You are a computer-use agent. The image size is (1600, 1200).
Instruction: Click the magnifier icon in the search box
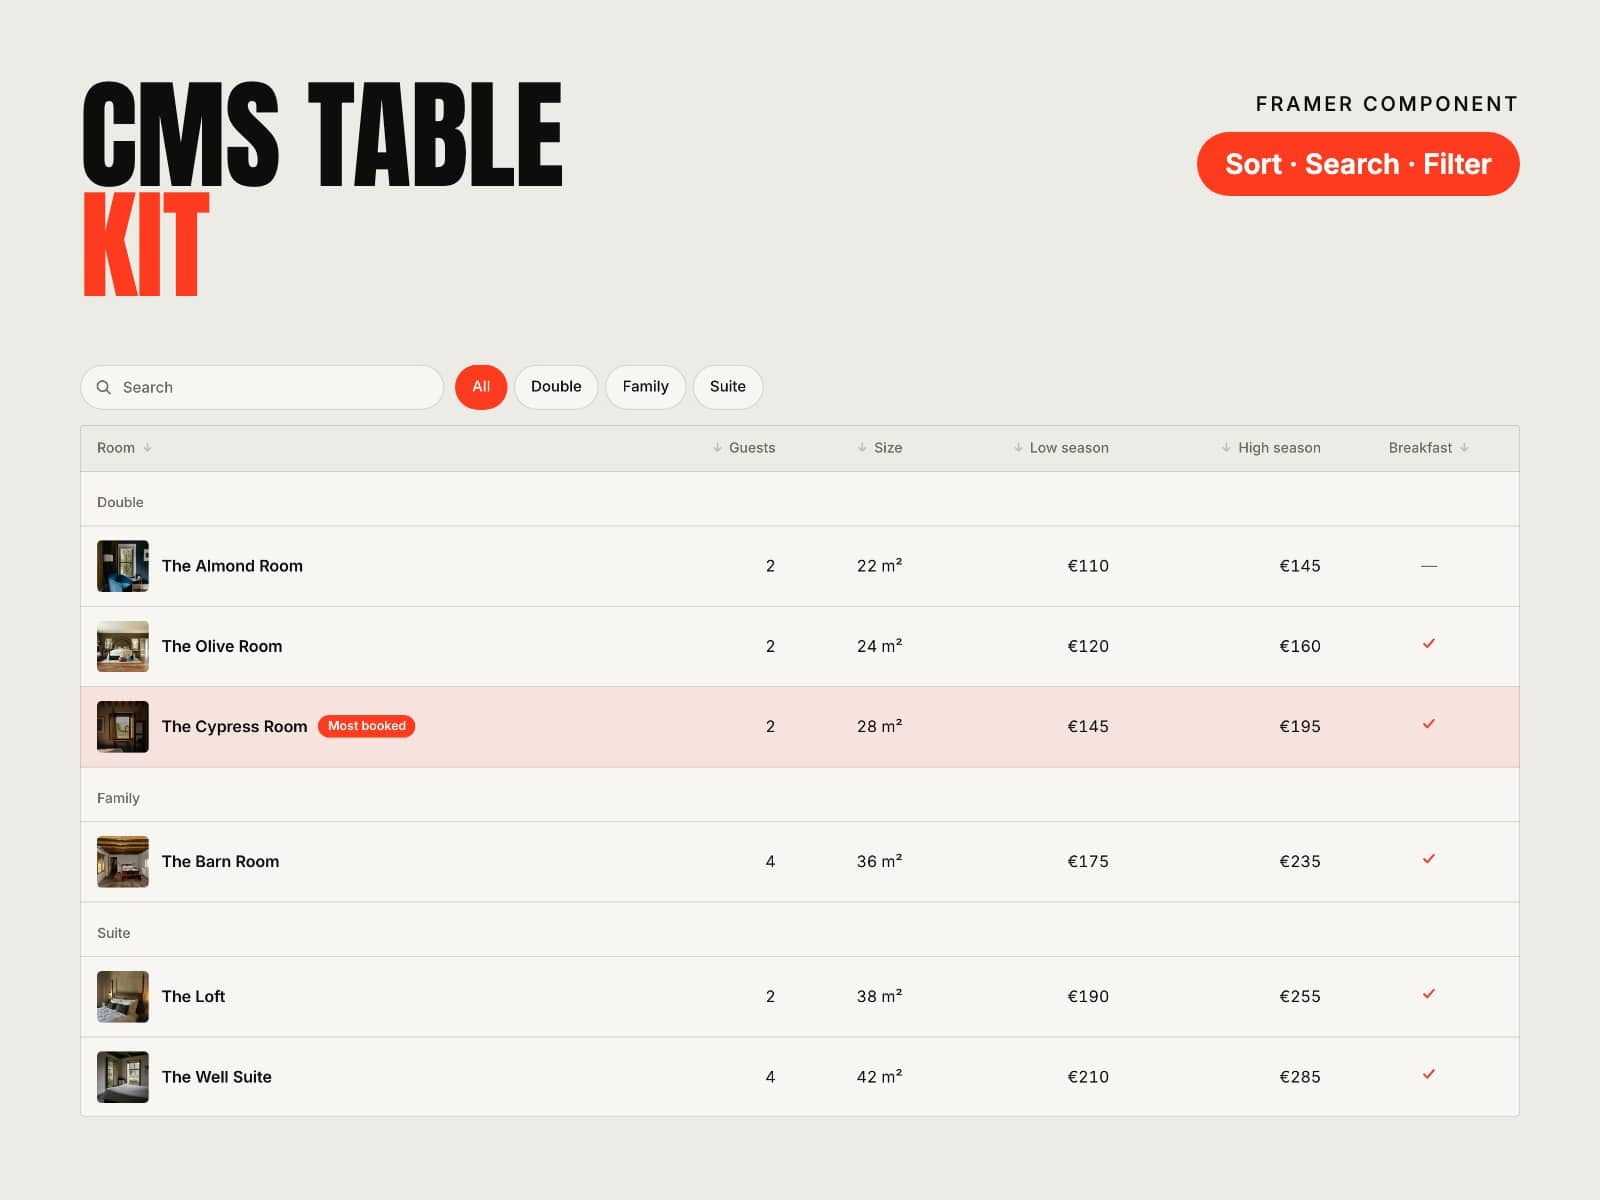(x=103, y=387)
